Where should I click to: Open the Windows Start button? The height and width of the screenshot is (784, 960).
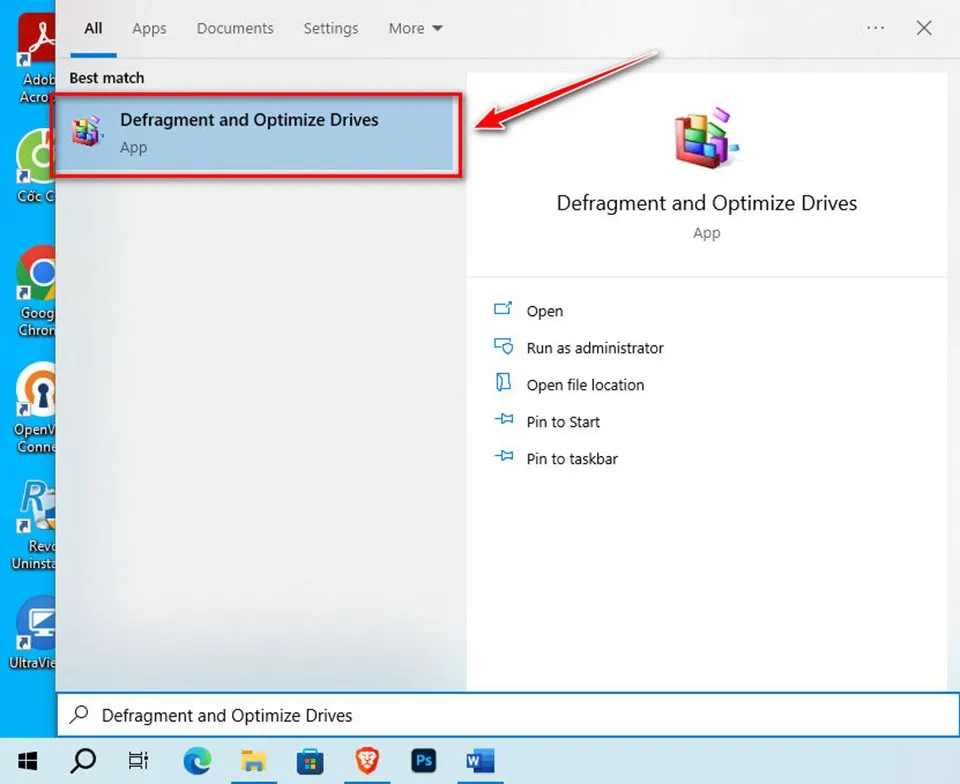click(x=27, y=761)
